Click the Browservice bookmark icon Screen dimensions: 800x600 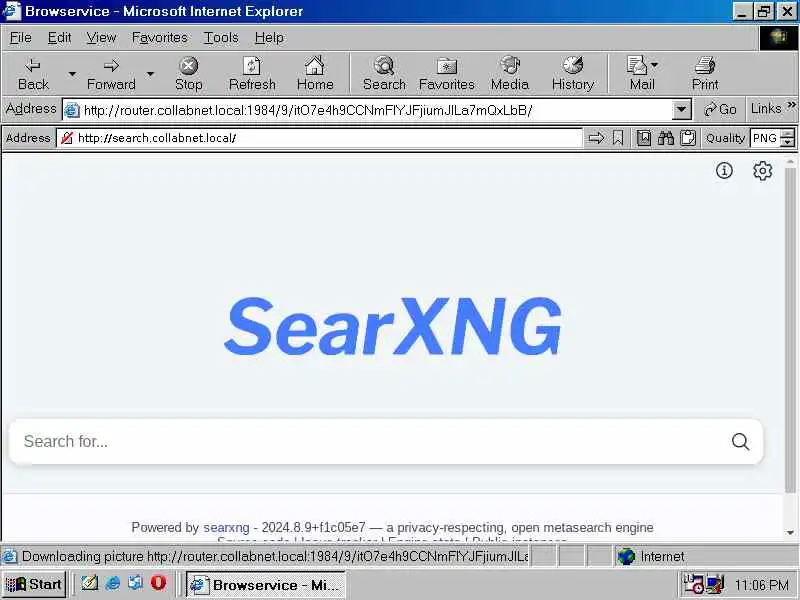click(618, 138)
